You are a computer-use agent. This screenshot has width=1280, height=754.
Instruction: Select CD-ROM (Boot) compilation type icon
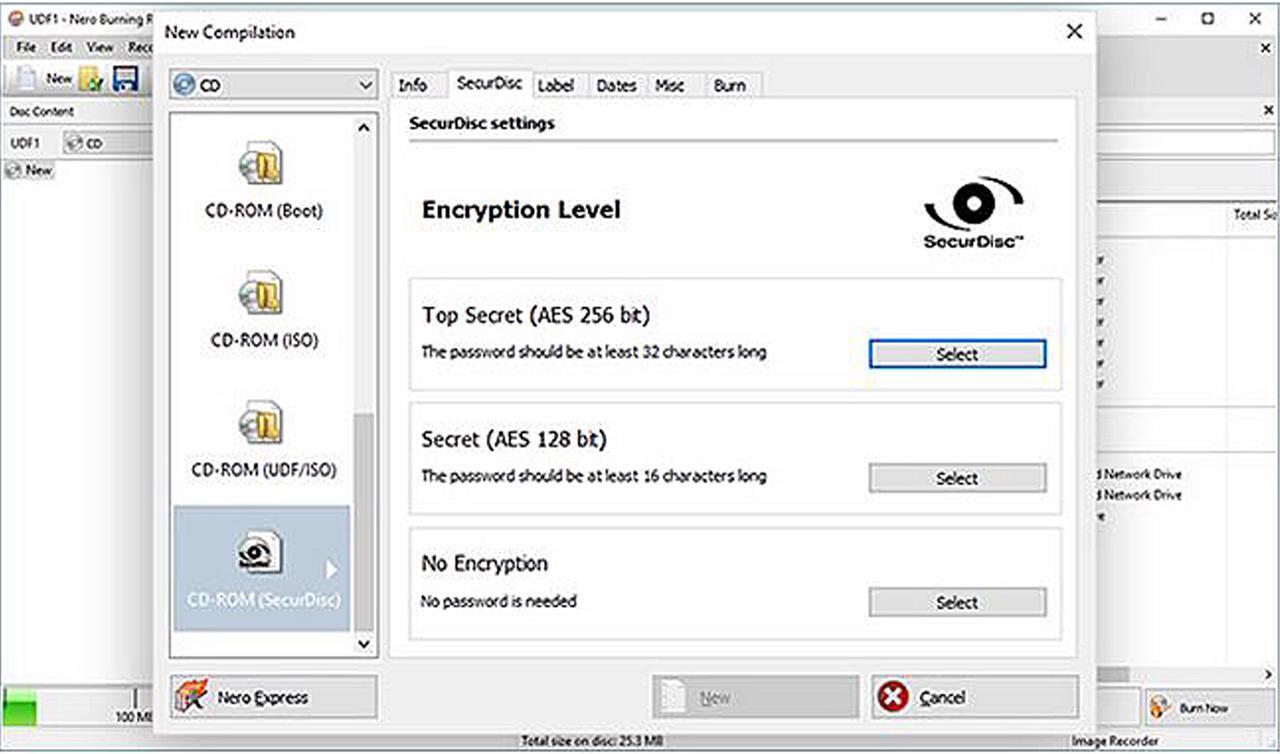261,163
